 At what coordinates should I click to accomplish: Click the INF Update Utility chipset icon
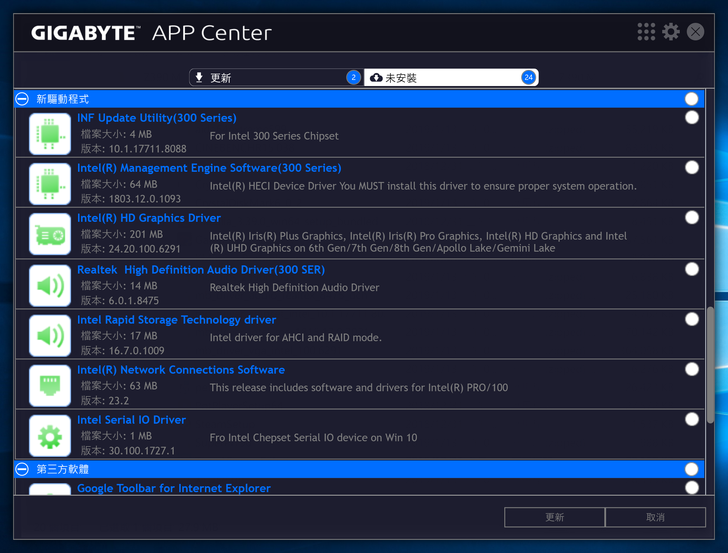pos(50,133)
